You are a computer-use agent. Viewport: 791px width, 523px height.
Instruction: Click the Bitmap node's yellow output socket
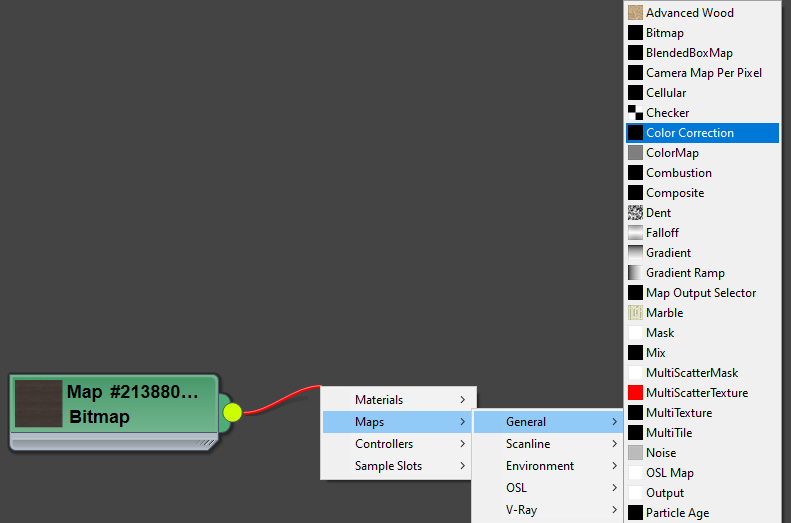(233, 413)
